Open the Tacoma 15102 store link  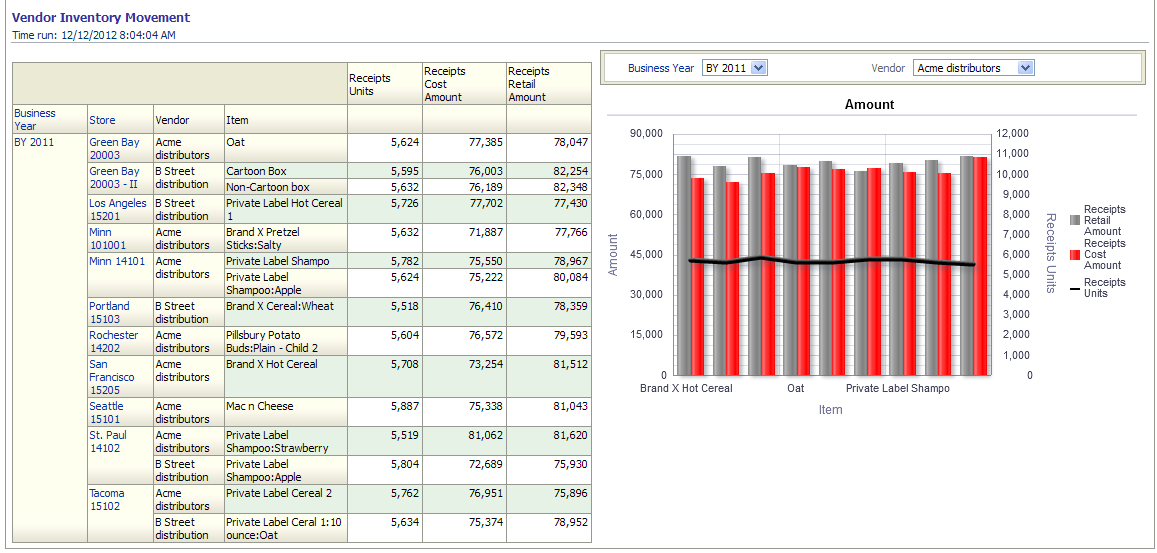107,499
